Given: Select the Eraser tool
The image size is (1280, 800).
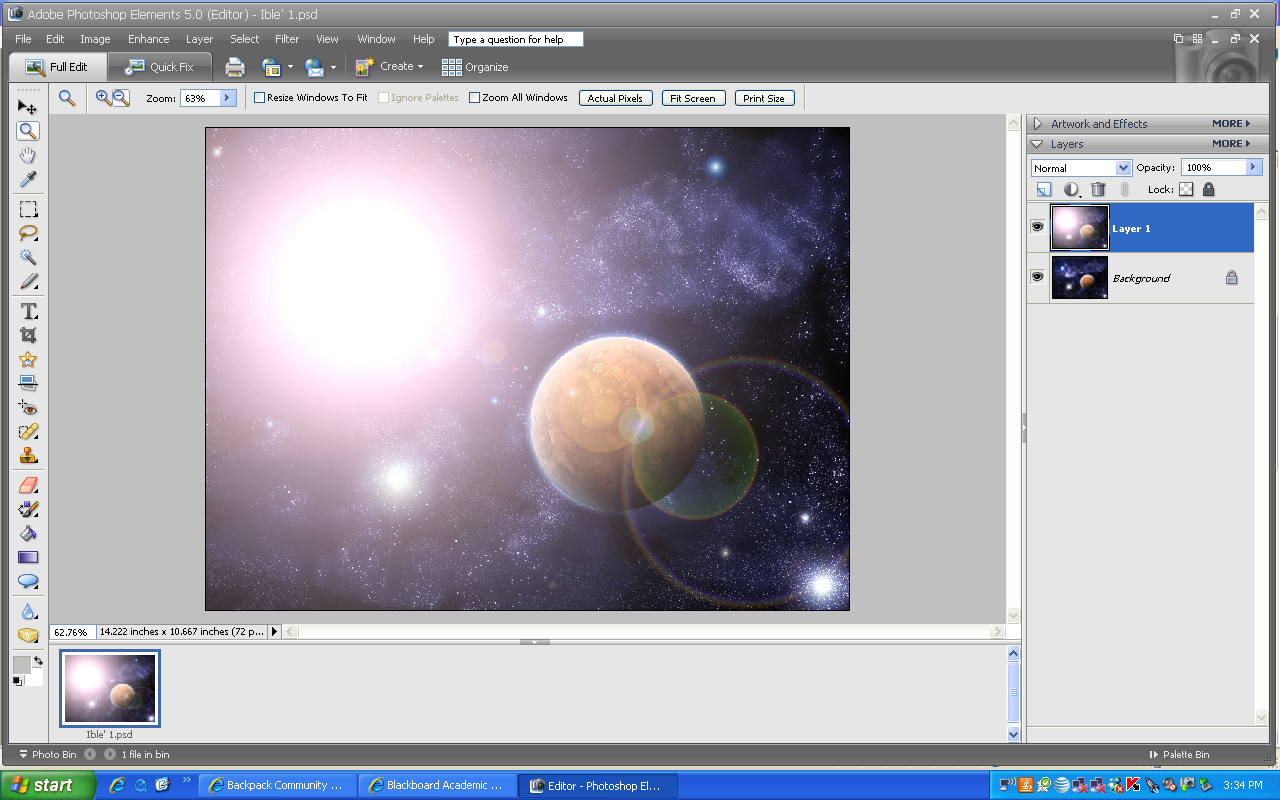Looking at the screenshot, I should click(x=28, y=485).
